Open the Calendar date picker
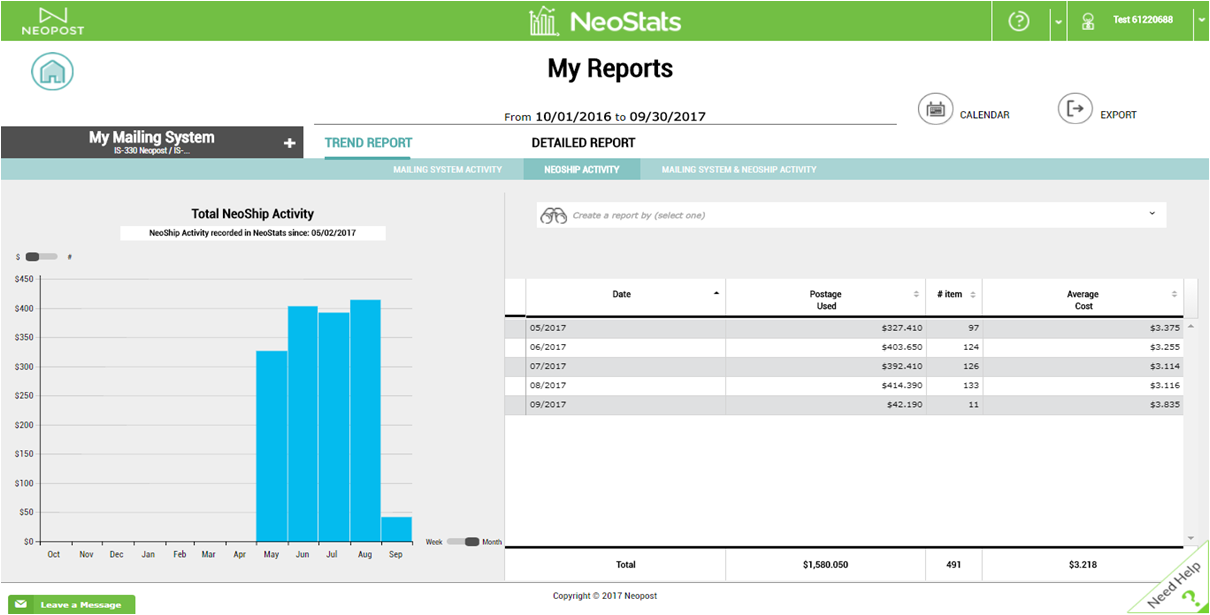 936,110
